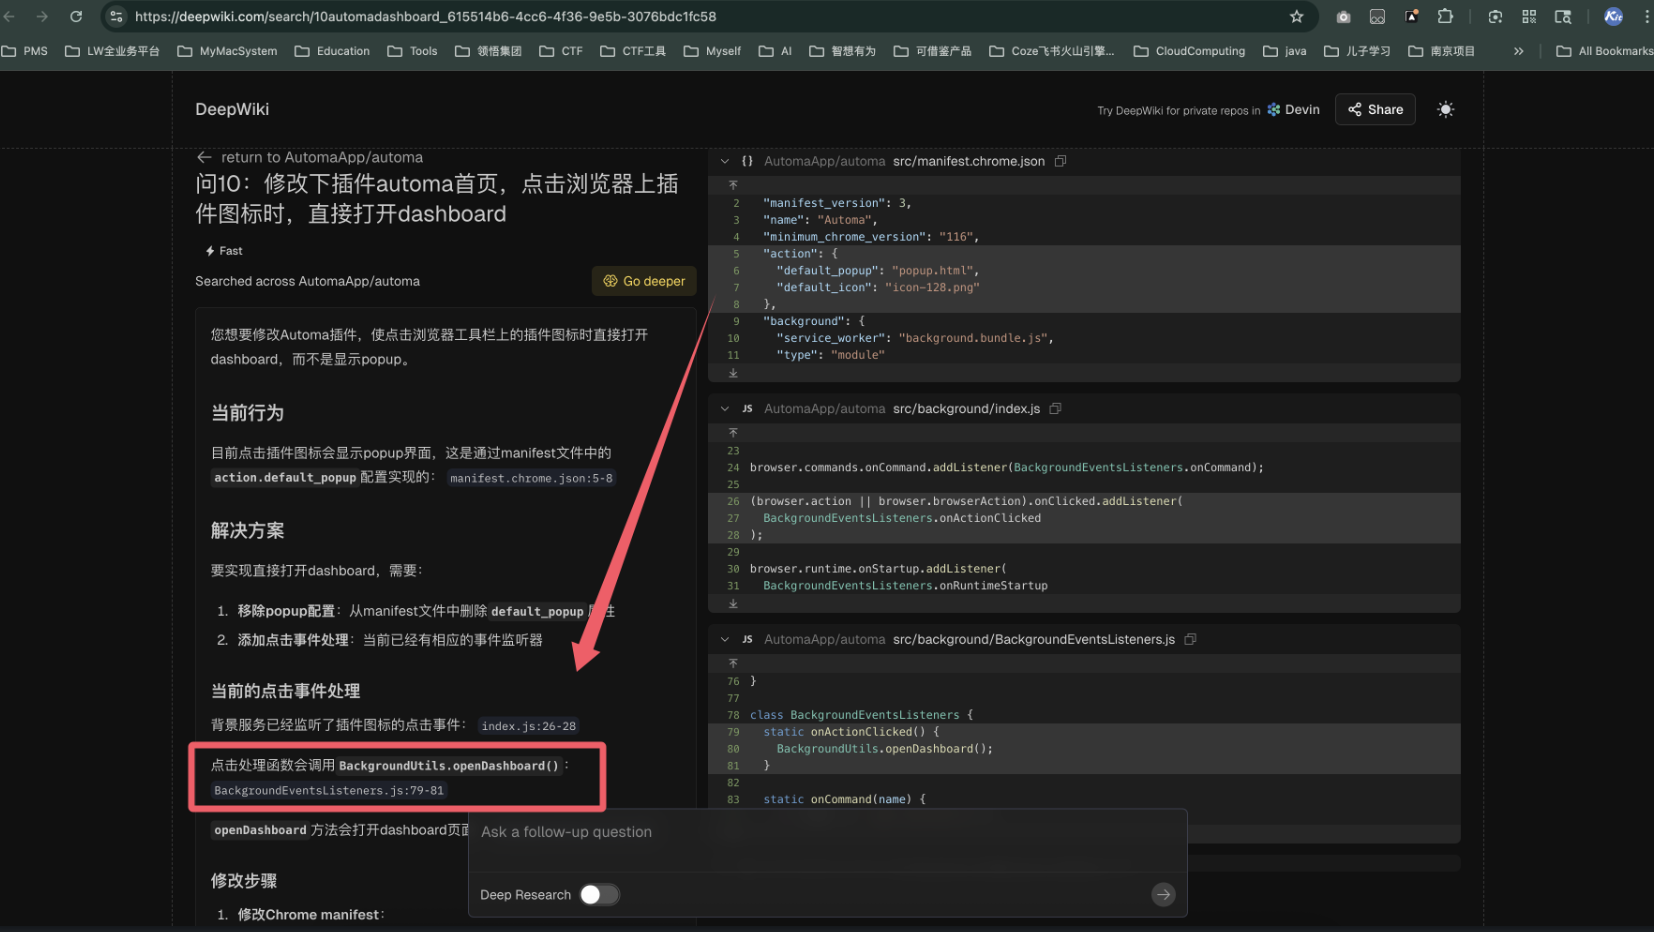Image resolution: width=1654 pixels, height=932 pixels.
Task: Open the java bookmarks folder
Action: pyautogui.click(x=1284, y=51)
